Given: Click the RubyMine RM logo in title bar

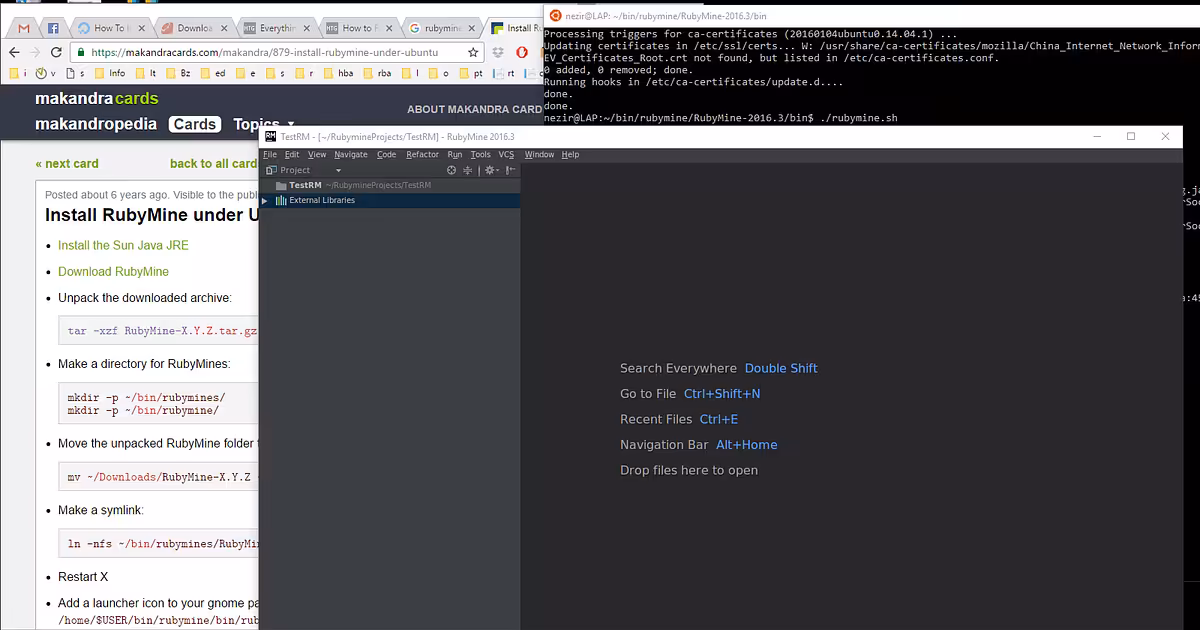Looking at the screenshot, I should (x=270, y=136).
